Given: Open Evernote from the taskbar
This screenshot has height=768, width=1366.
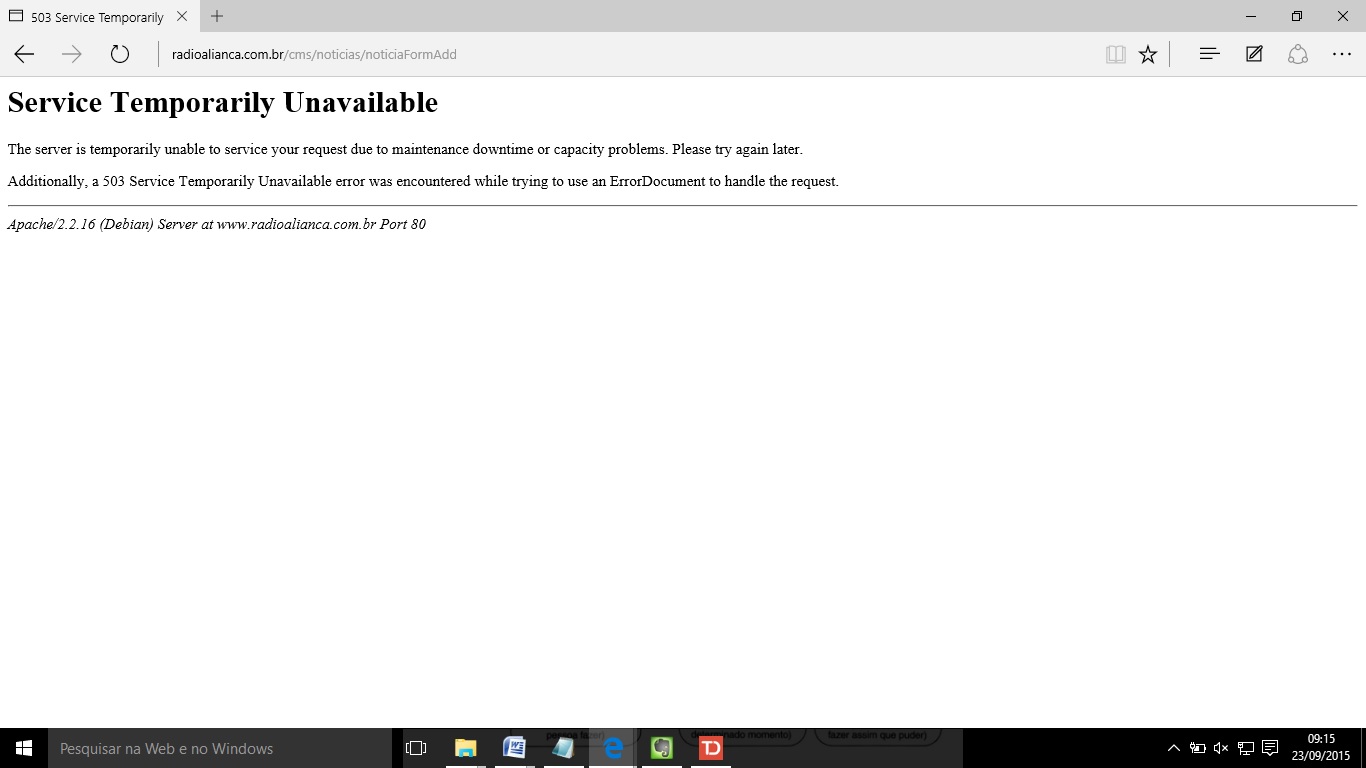Looking at the screenshot, I should coord(661,748).
